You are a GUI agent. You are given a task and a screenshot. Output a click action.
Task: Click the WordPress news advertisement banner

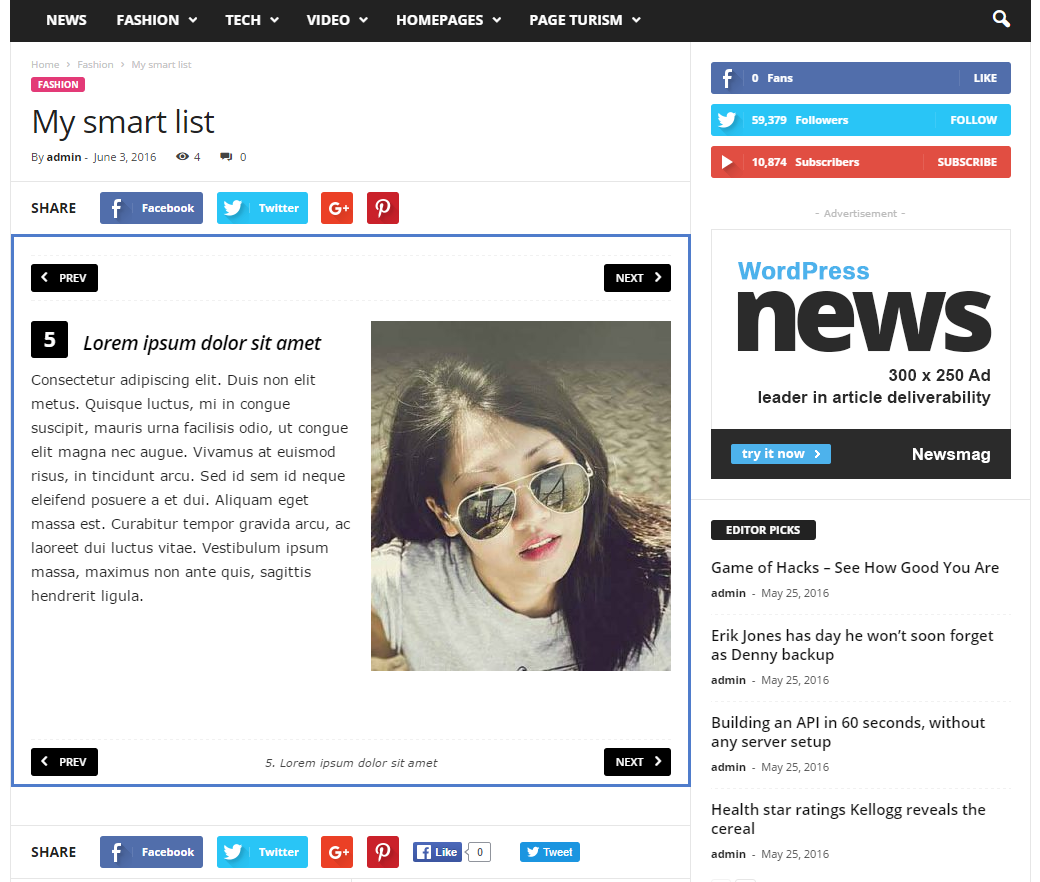(x=861, y=354)
